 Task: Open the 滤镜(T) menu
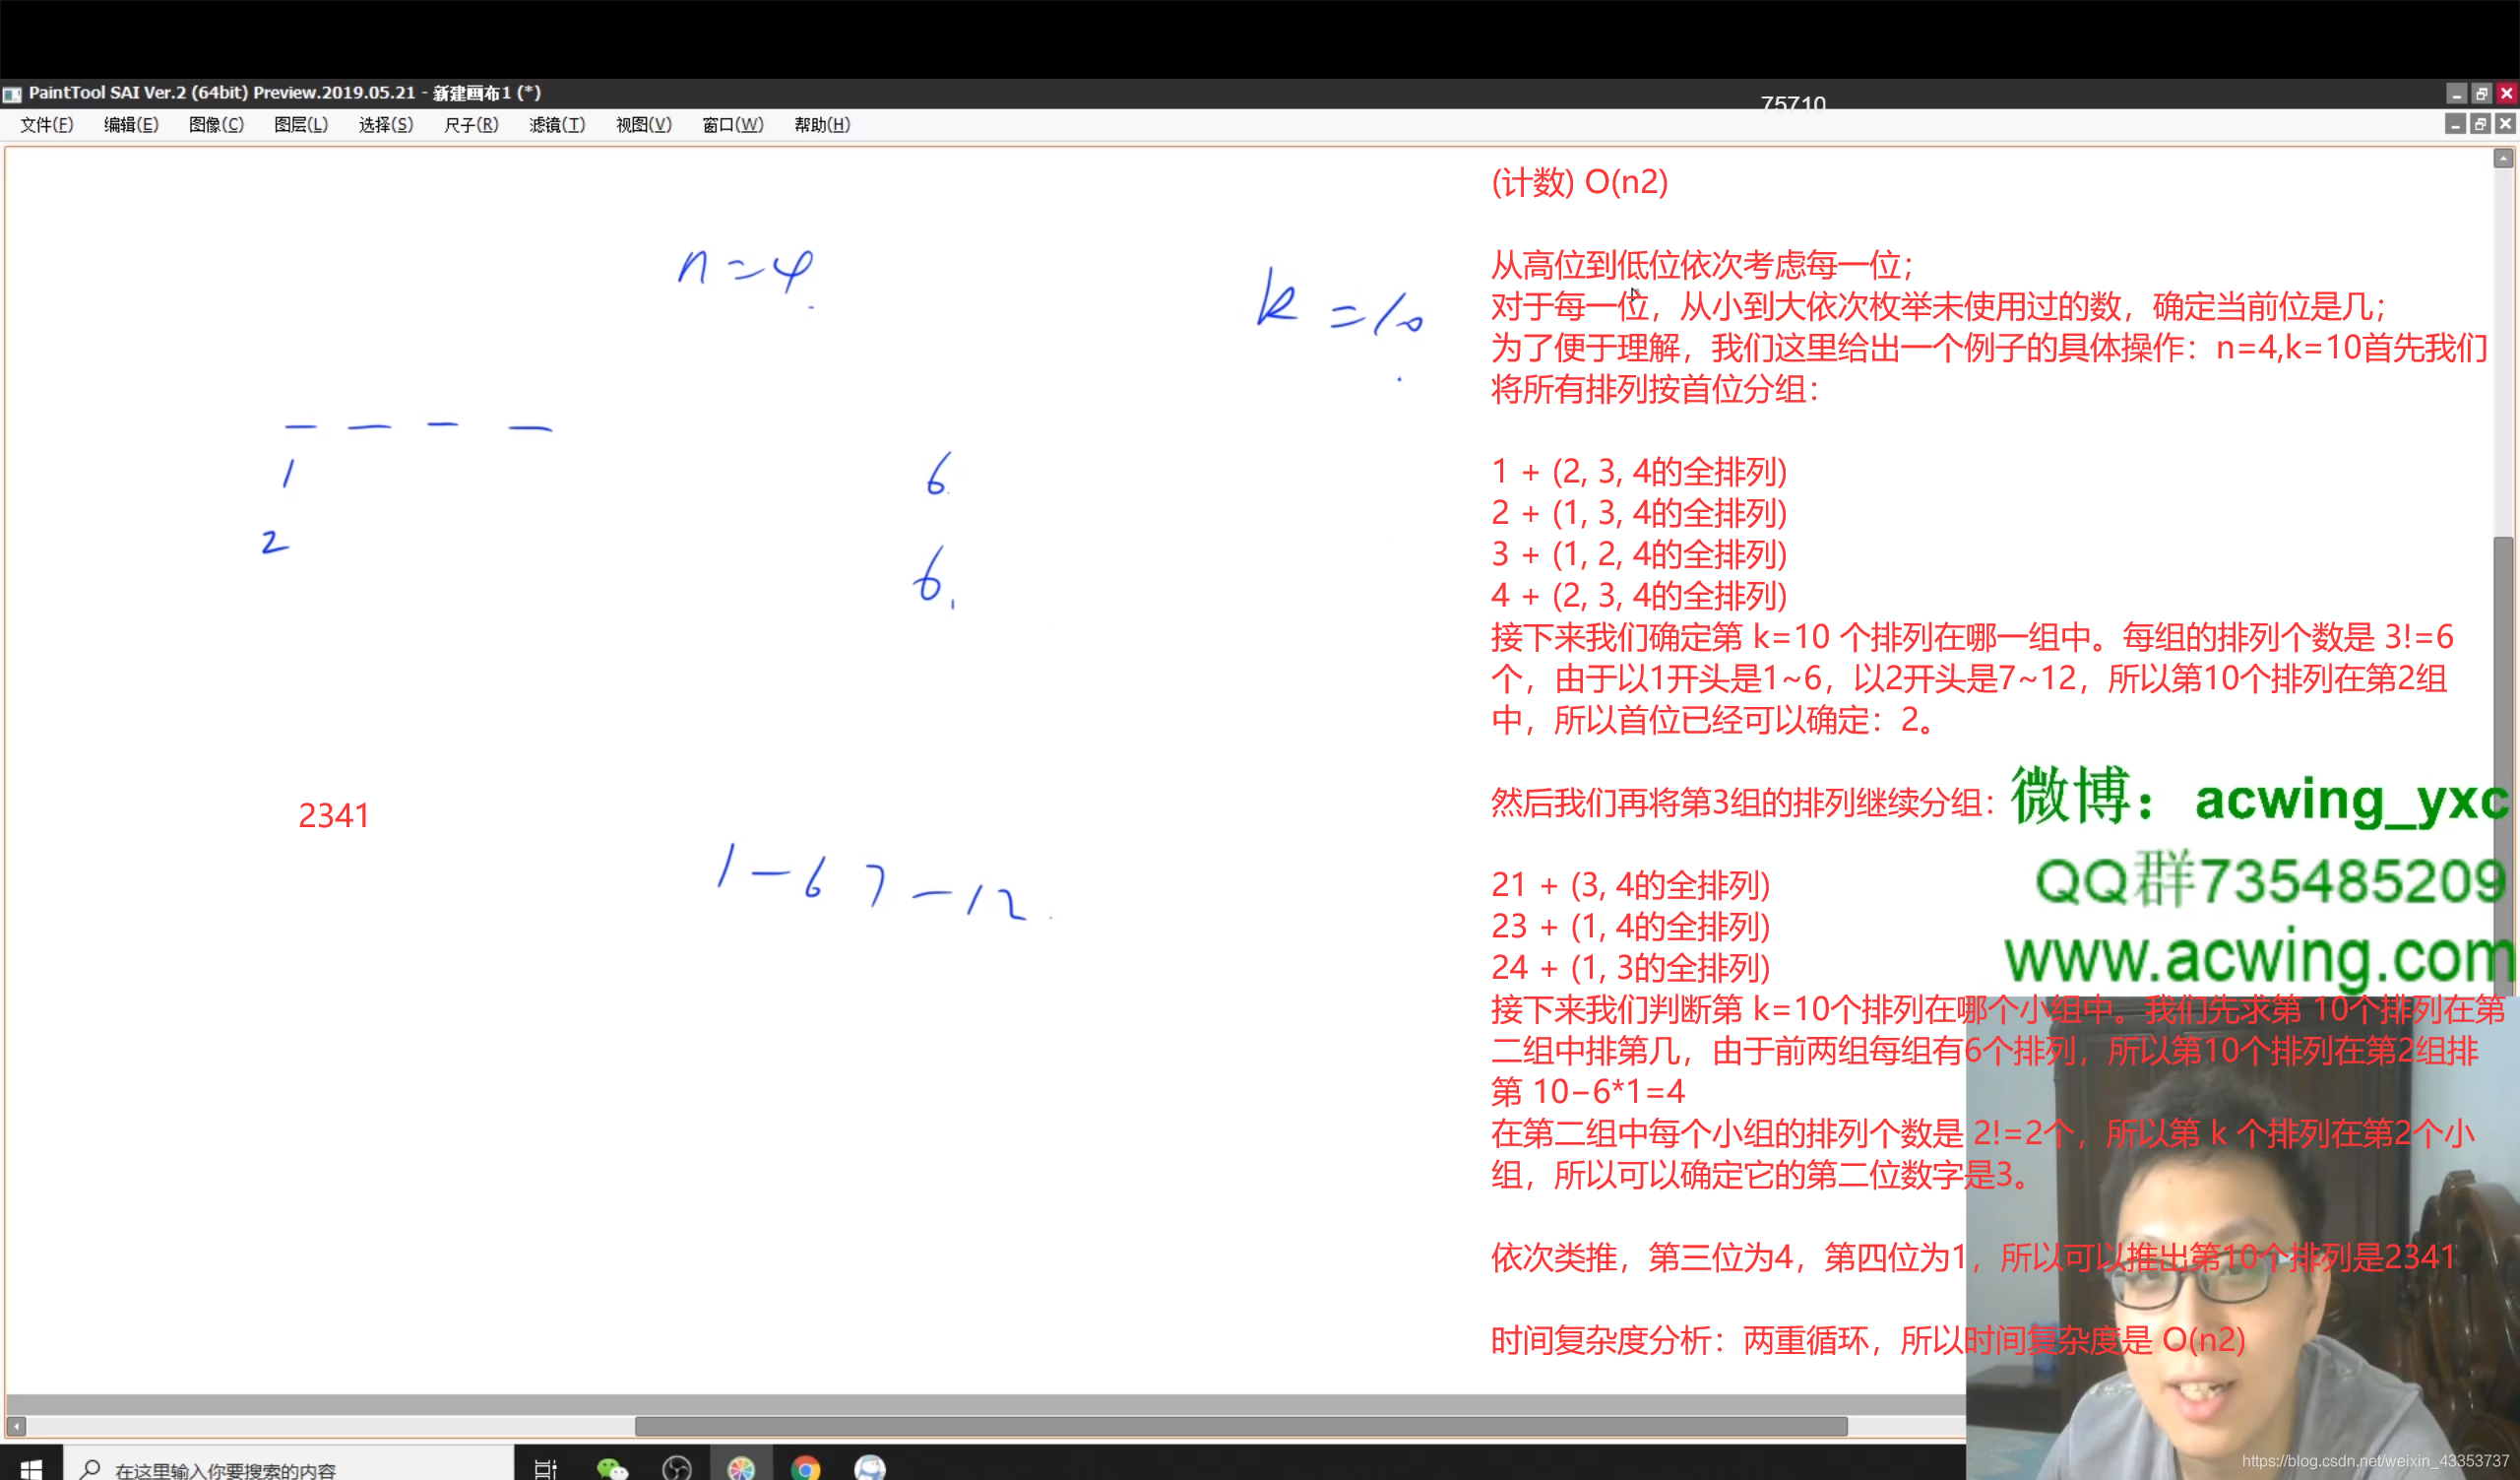556,125
